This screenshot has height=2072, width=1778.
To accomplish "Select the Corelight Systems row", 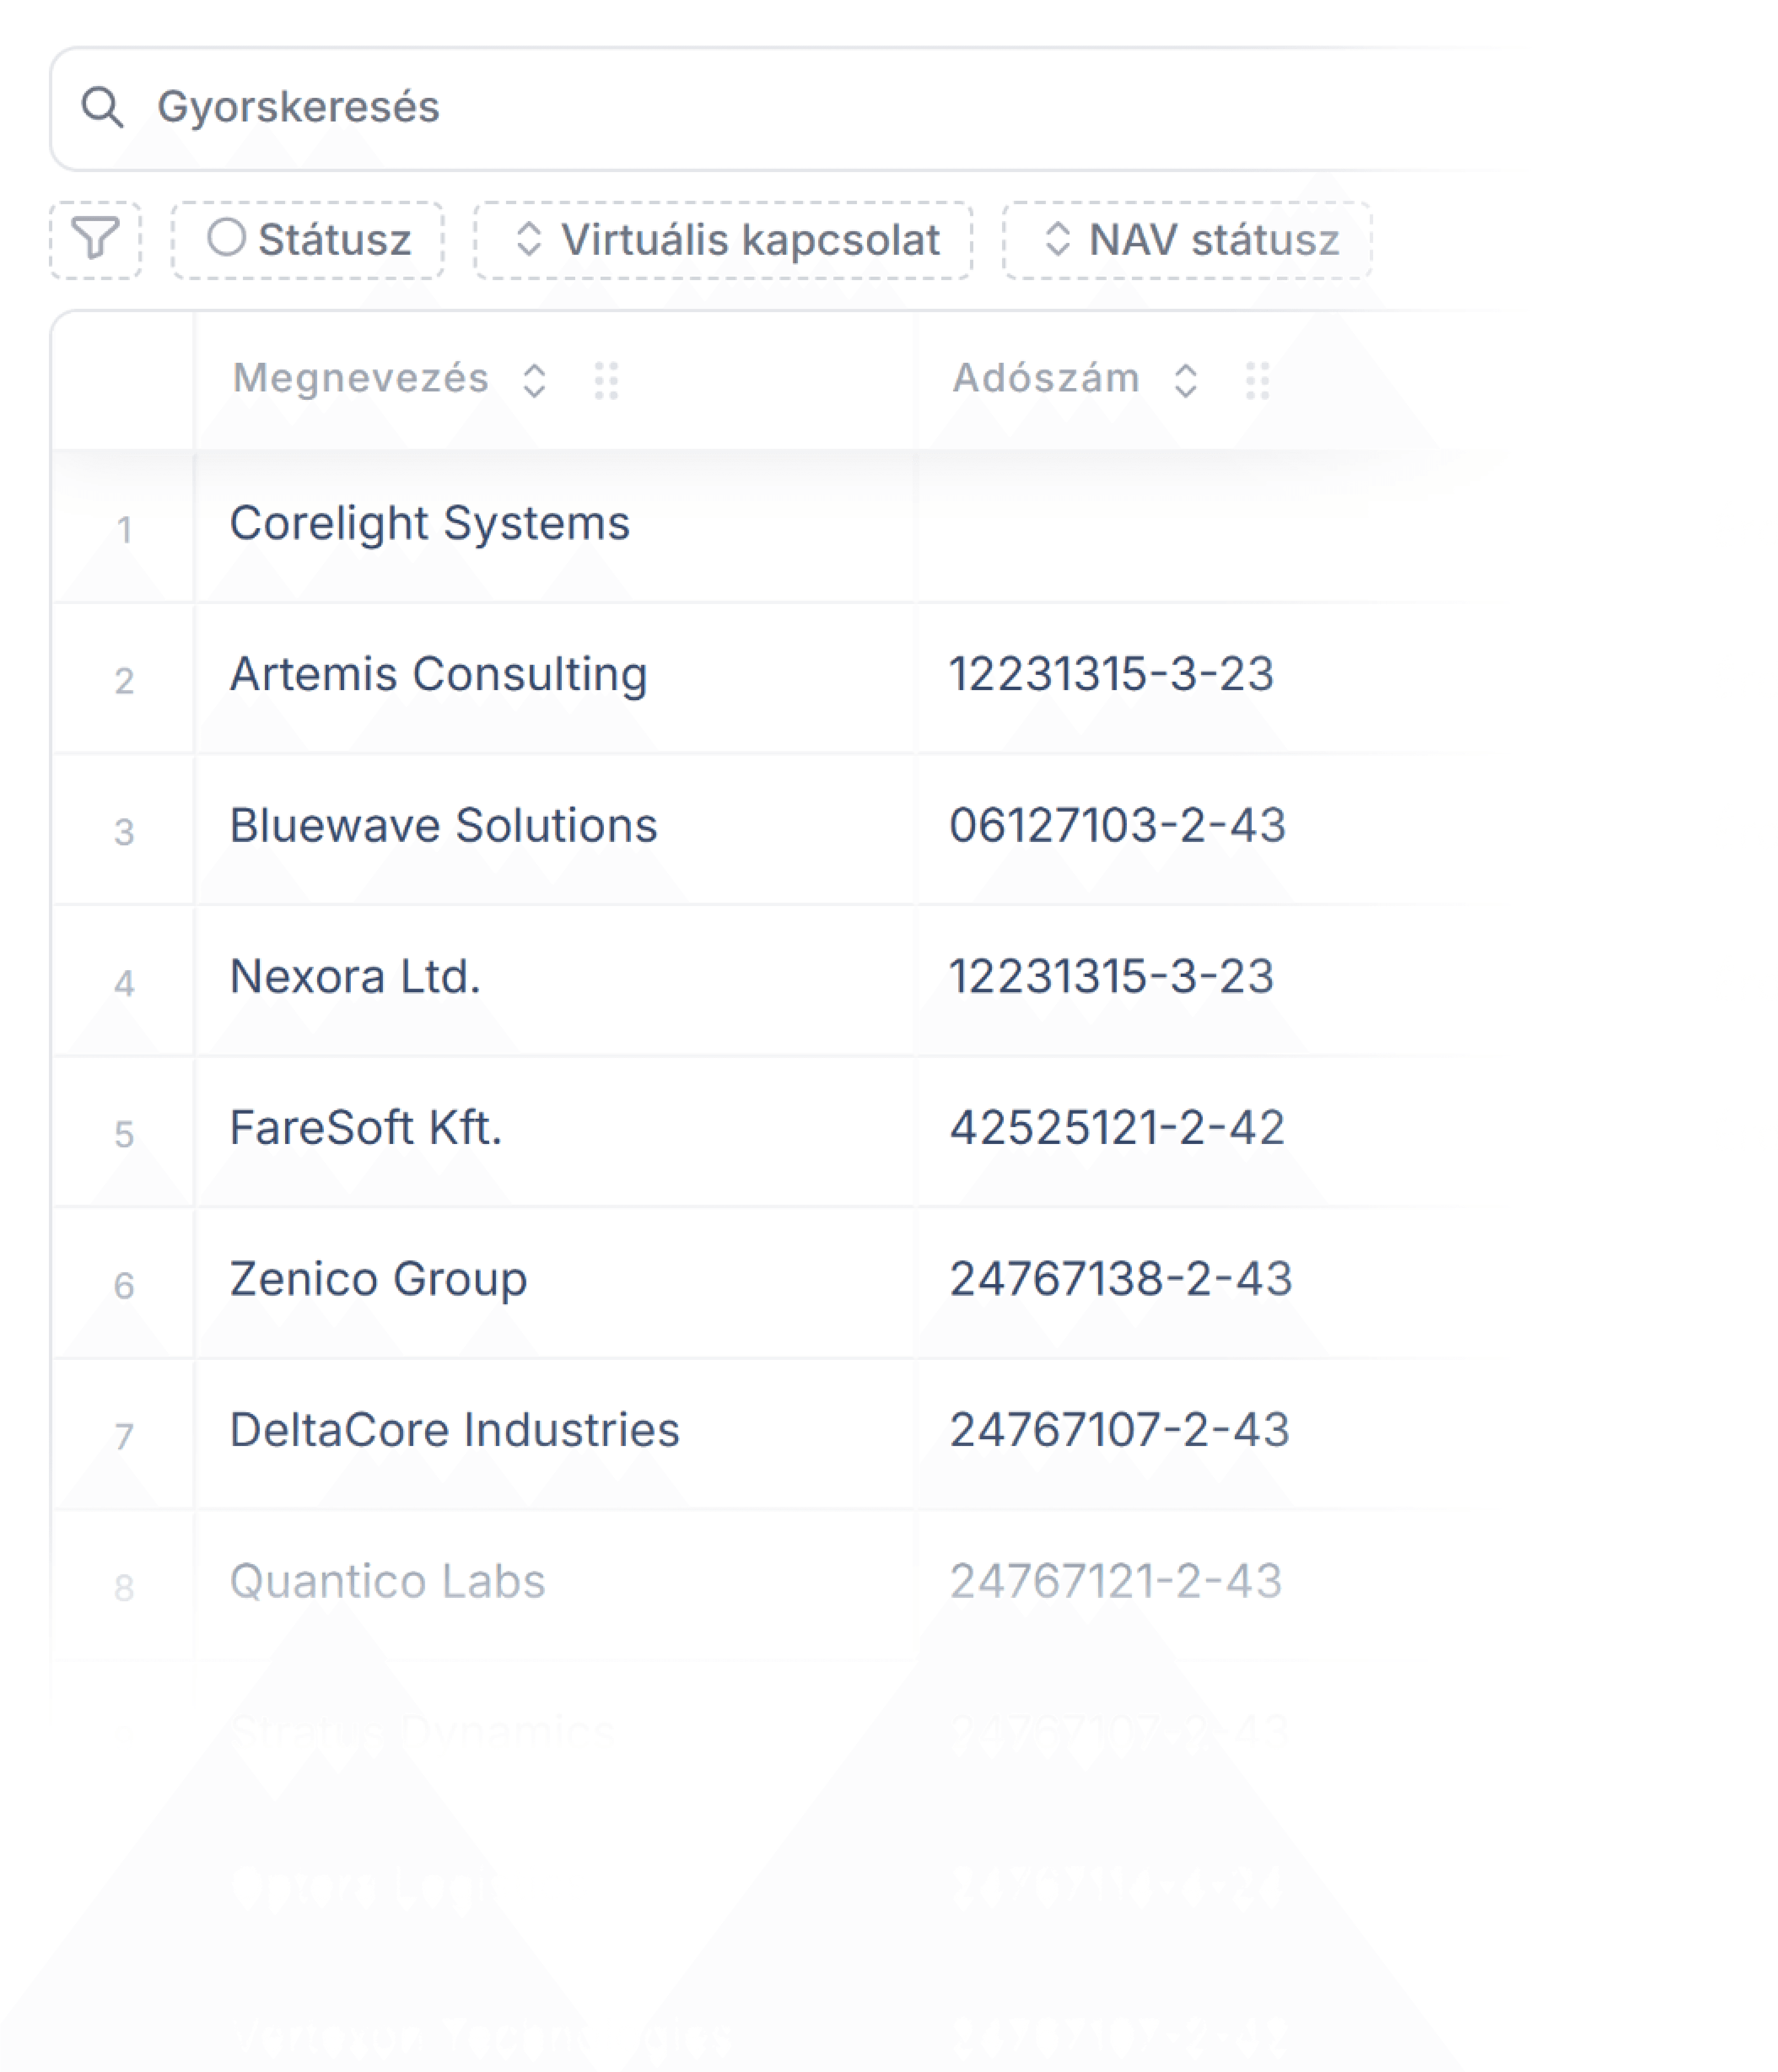I will pos(430,524).
